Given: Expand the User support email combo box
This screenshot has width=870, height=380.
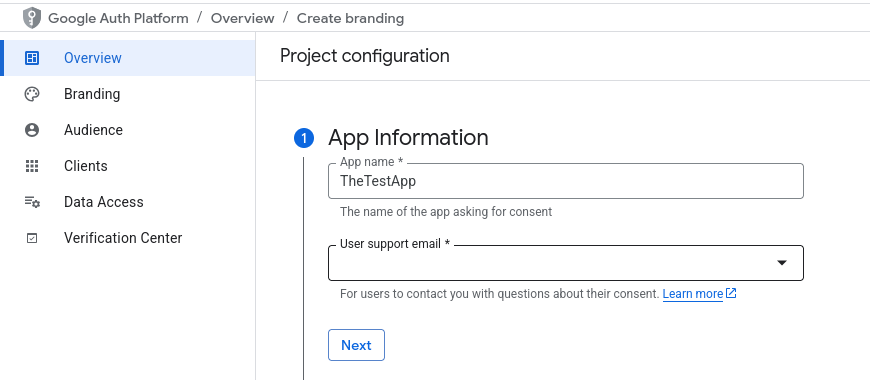Looking at the screenshot, I should pyautogui.click(x=566, y=263).
